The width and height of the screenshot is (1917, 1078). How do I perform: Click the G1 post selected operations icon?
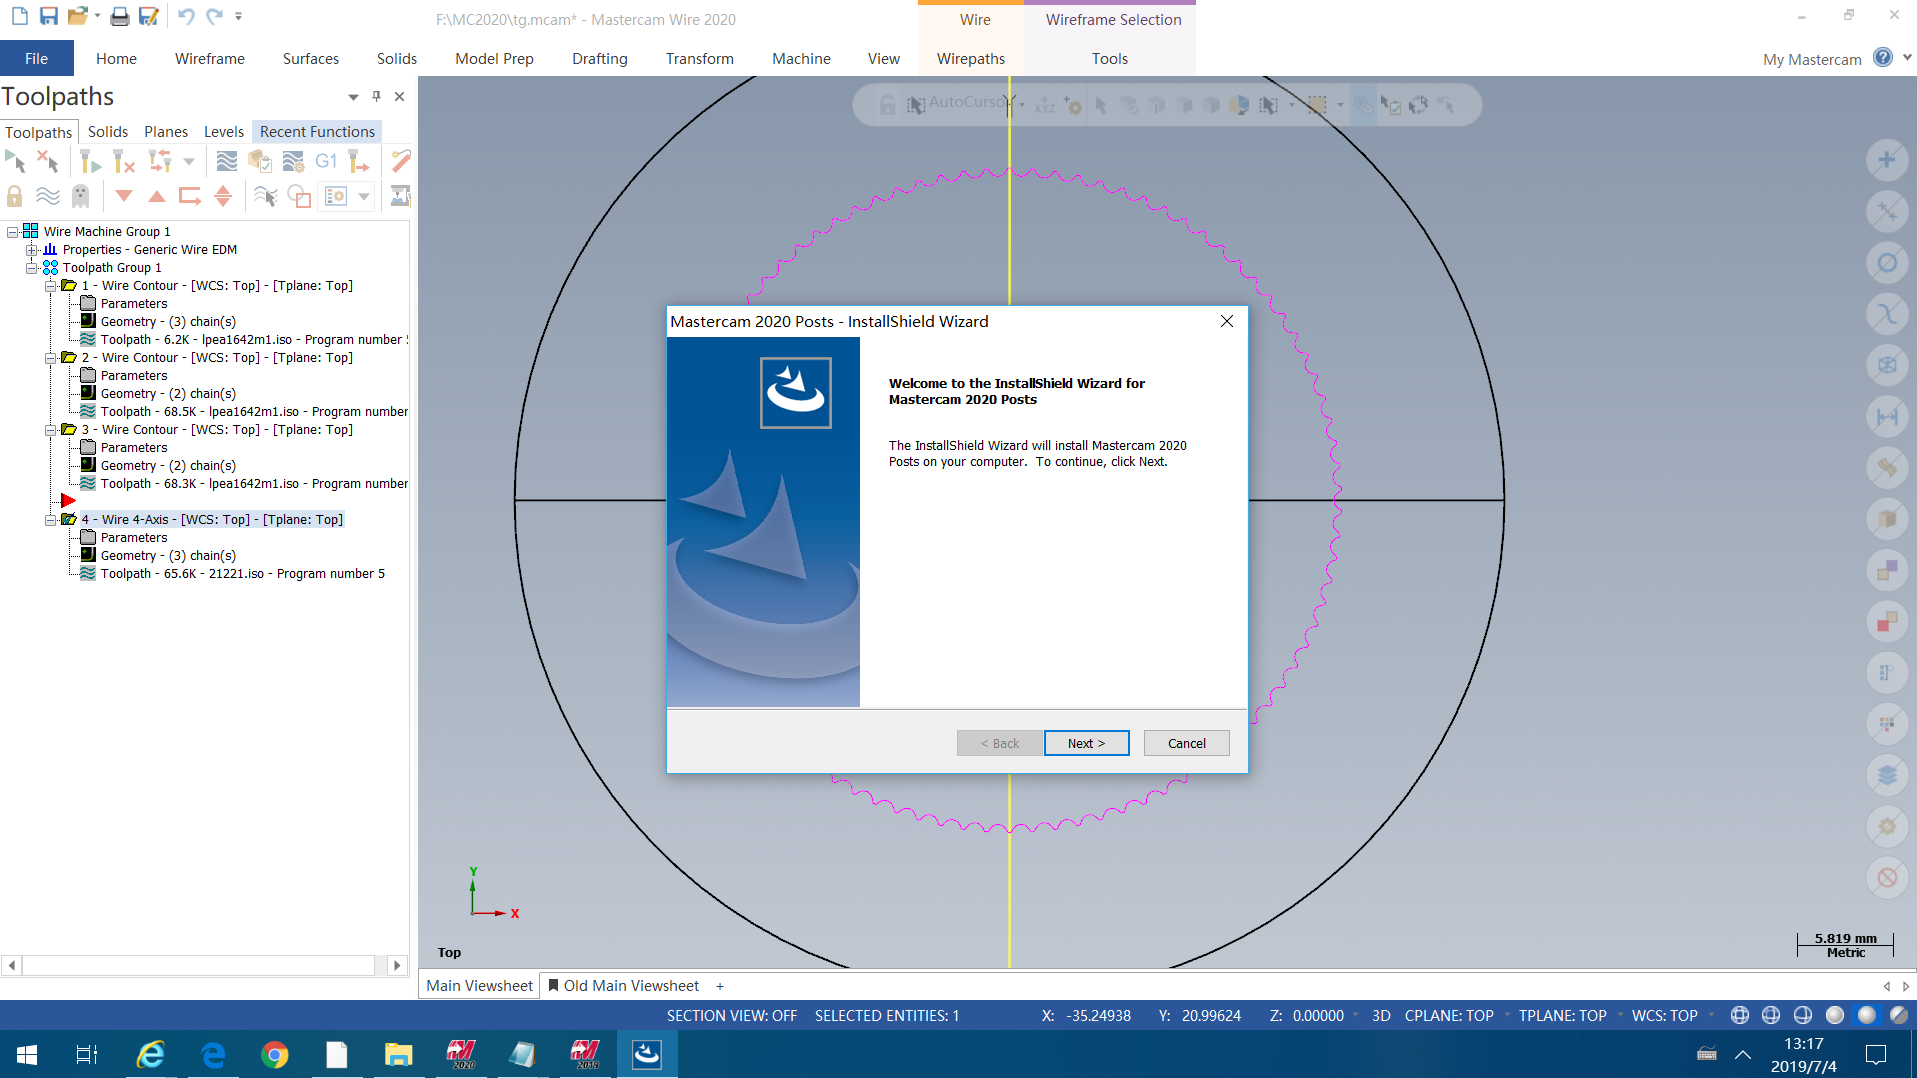[x=326, y=160]
